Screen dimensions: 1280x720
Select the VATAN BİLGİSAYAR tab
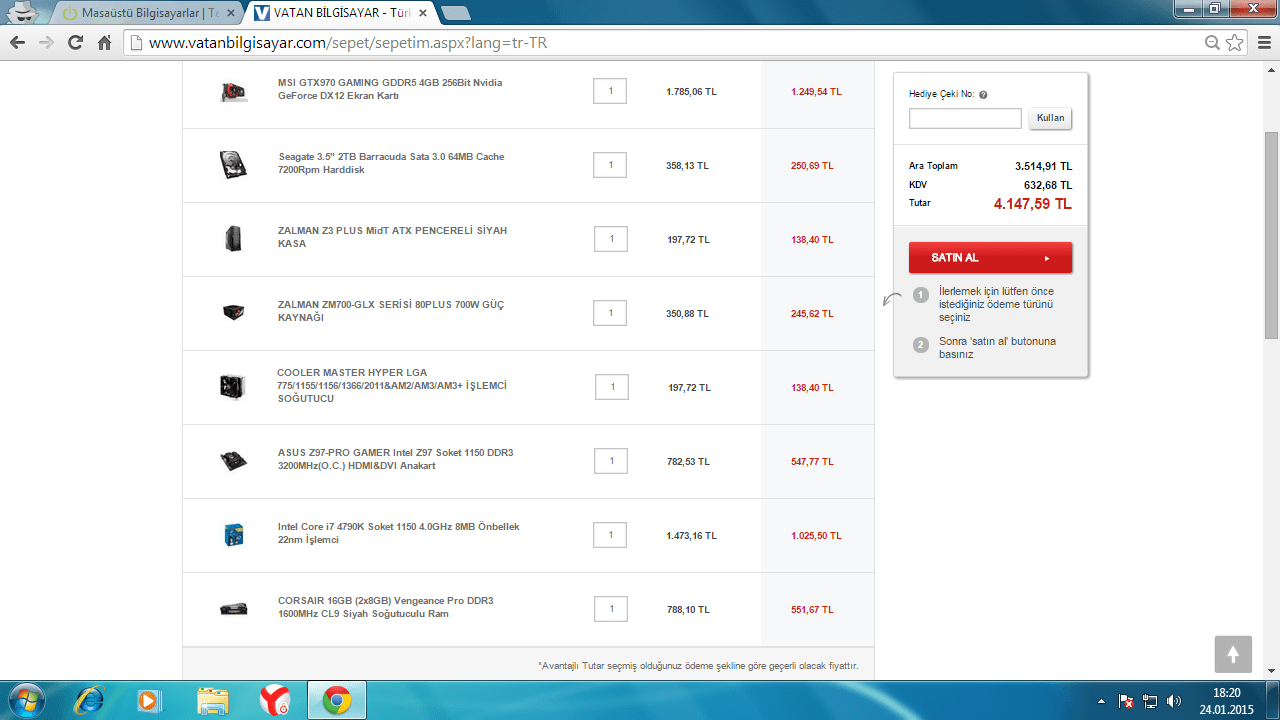click(340, 14)
